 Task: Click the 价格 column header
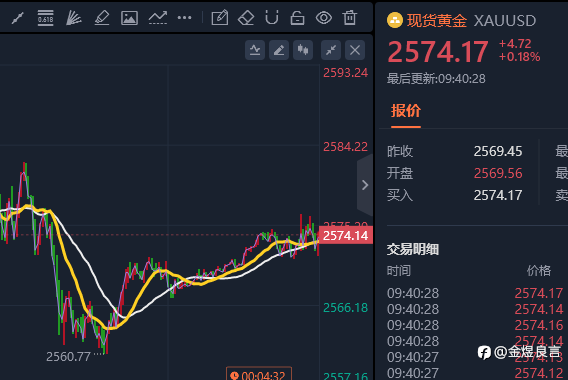pos(539,271)
